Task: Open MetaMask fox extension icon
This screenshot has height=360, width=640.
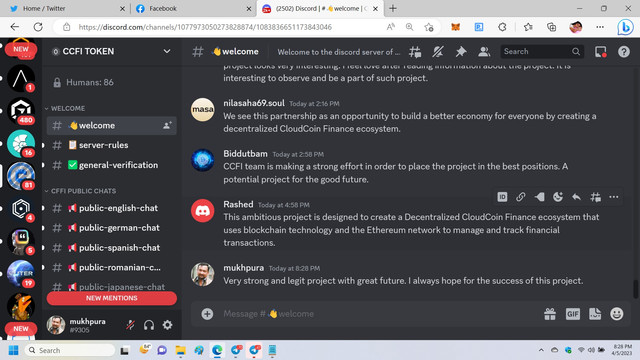Action: point(456,27)
